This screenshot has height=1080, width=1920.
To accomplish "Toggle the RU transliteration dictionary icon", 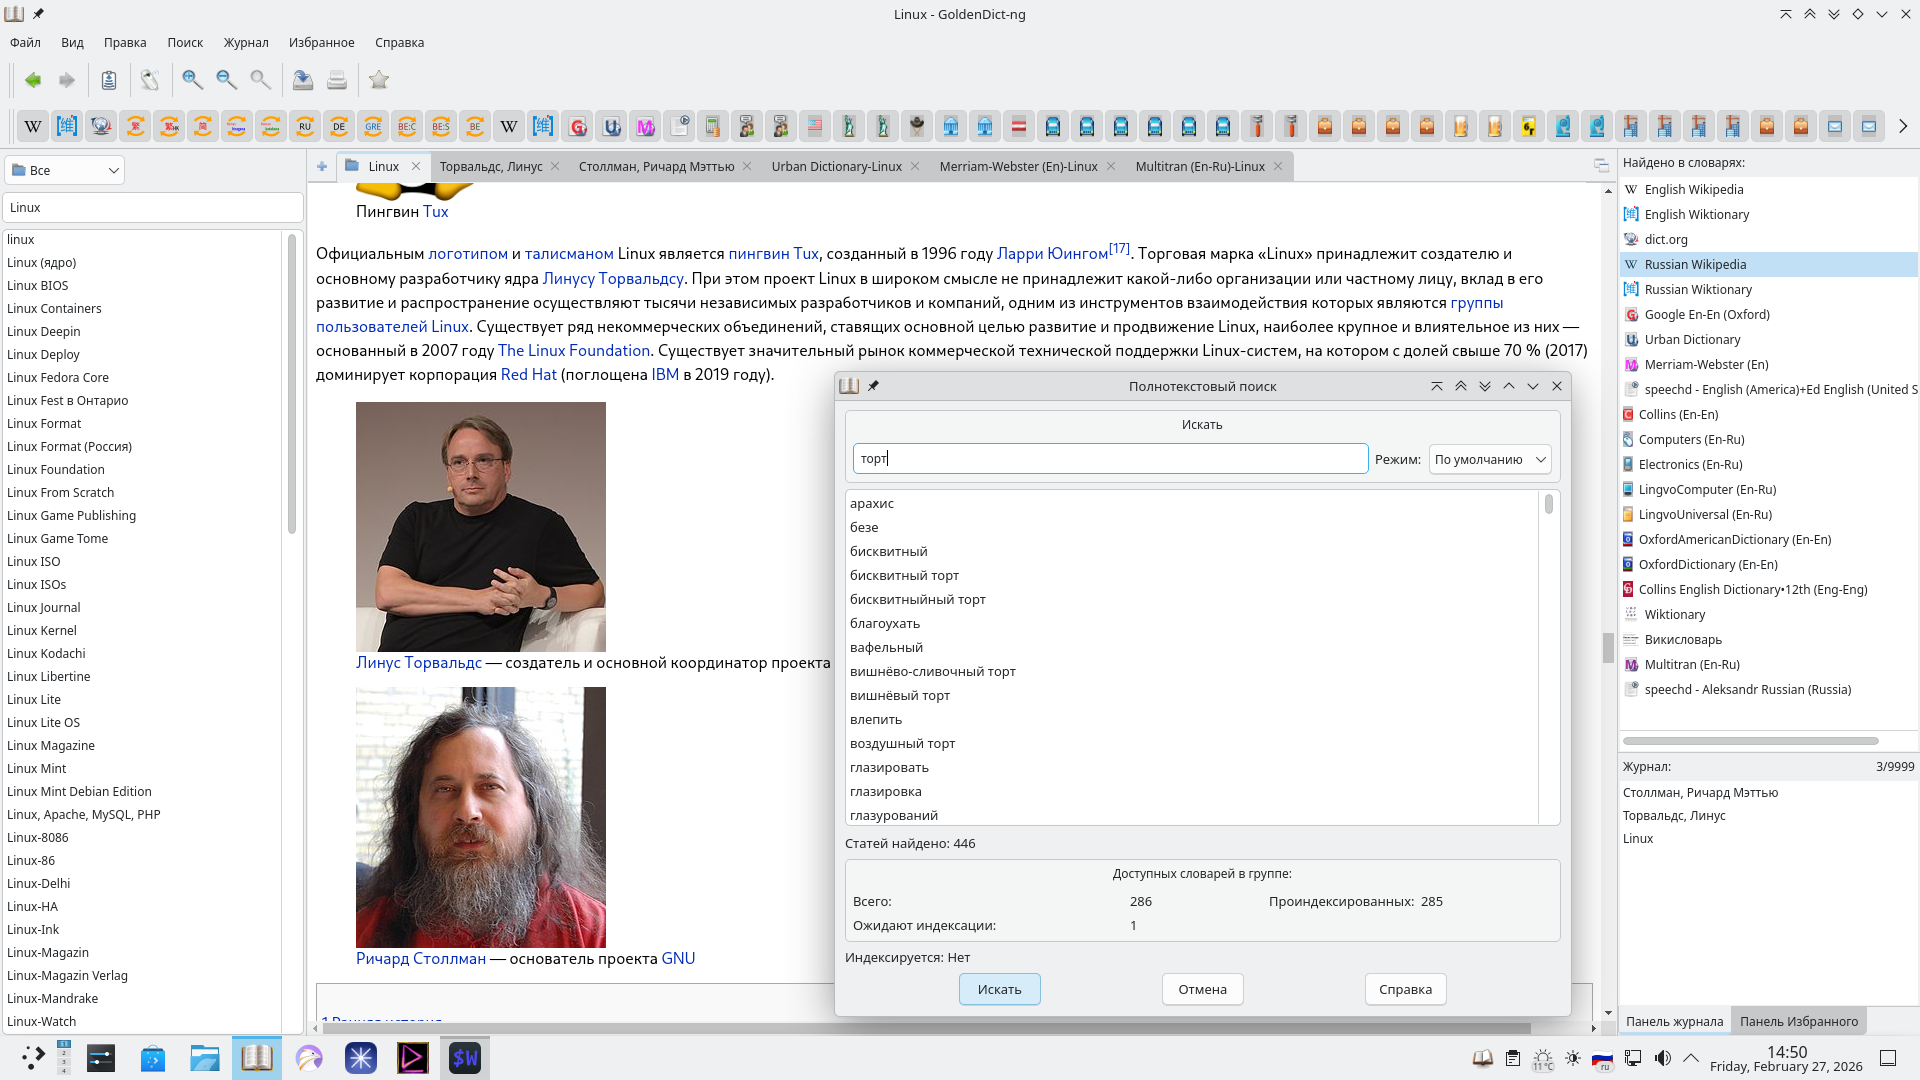I will [x=305, y=126].
